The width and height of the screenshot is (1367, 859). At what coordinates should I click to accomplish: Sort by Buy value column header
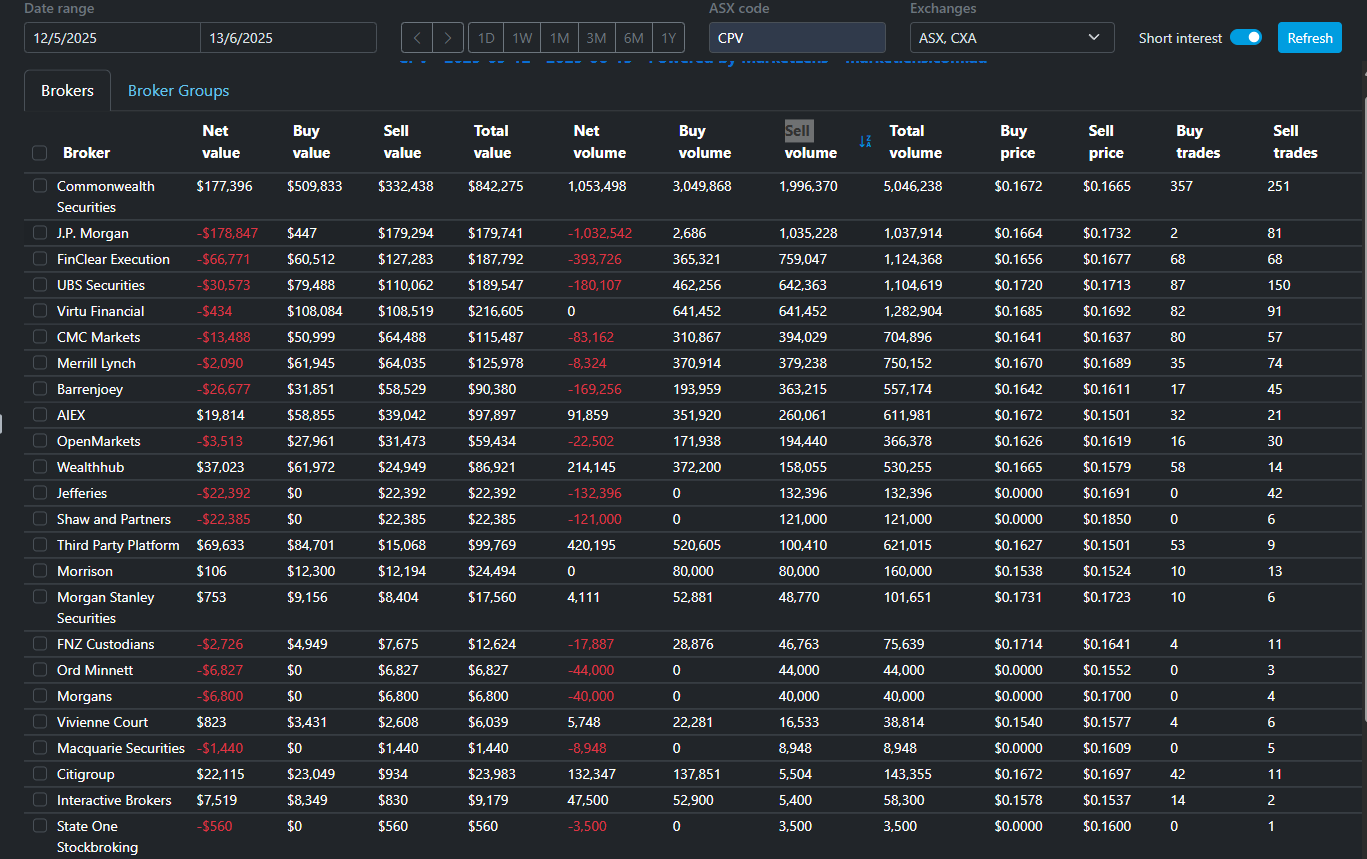tap(311, 142)
